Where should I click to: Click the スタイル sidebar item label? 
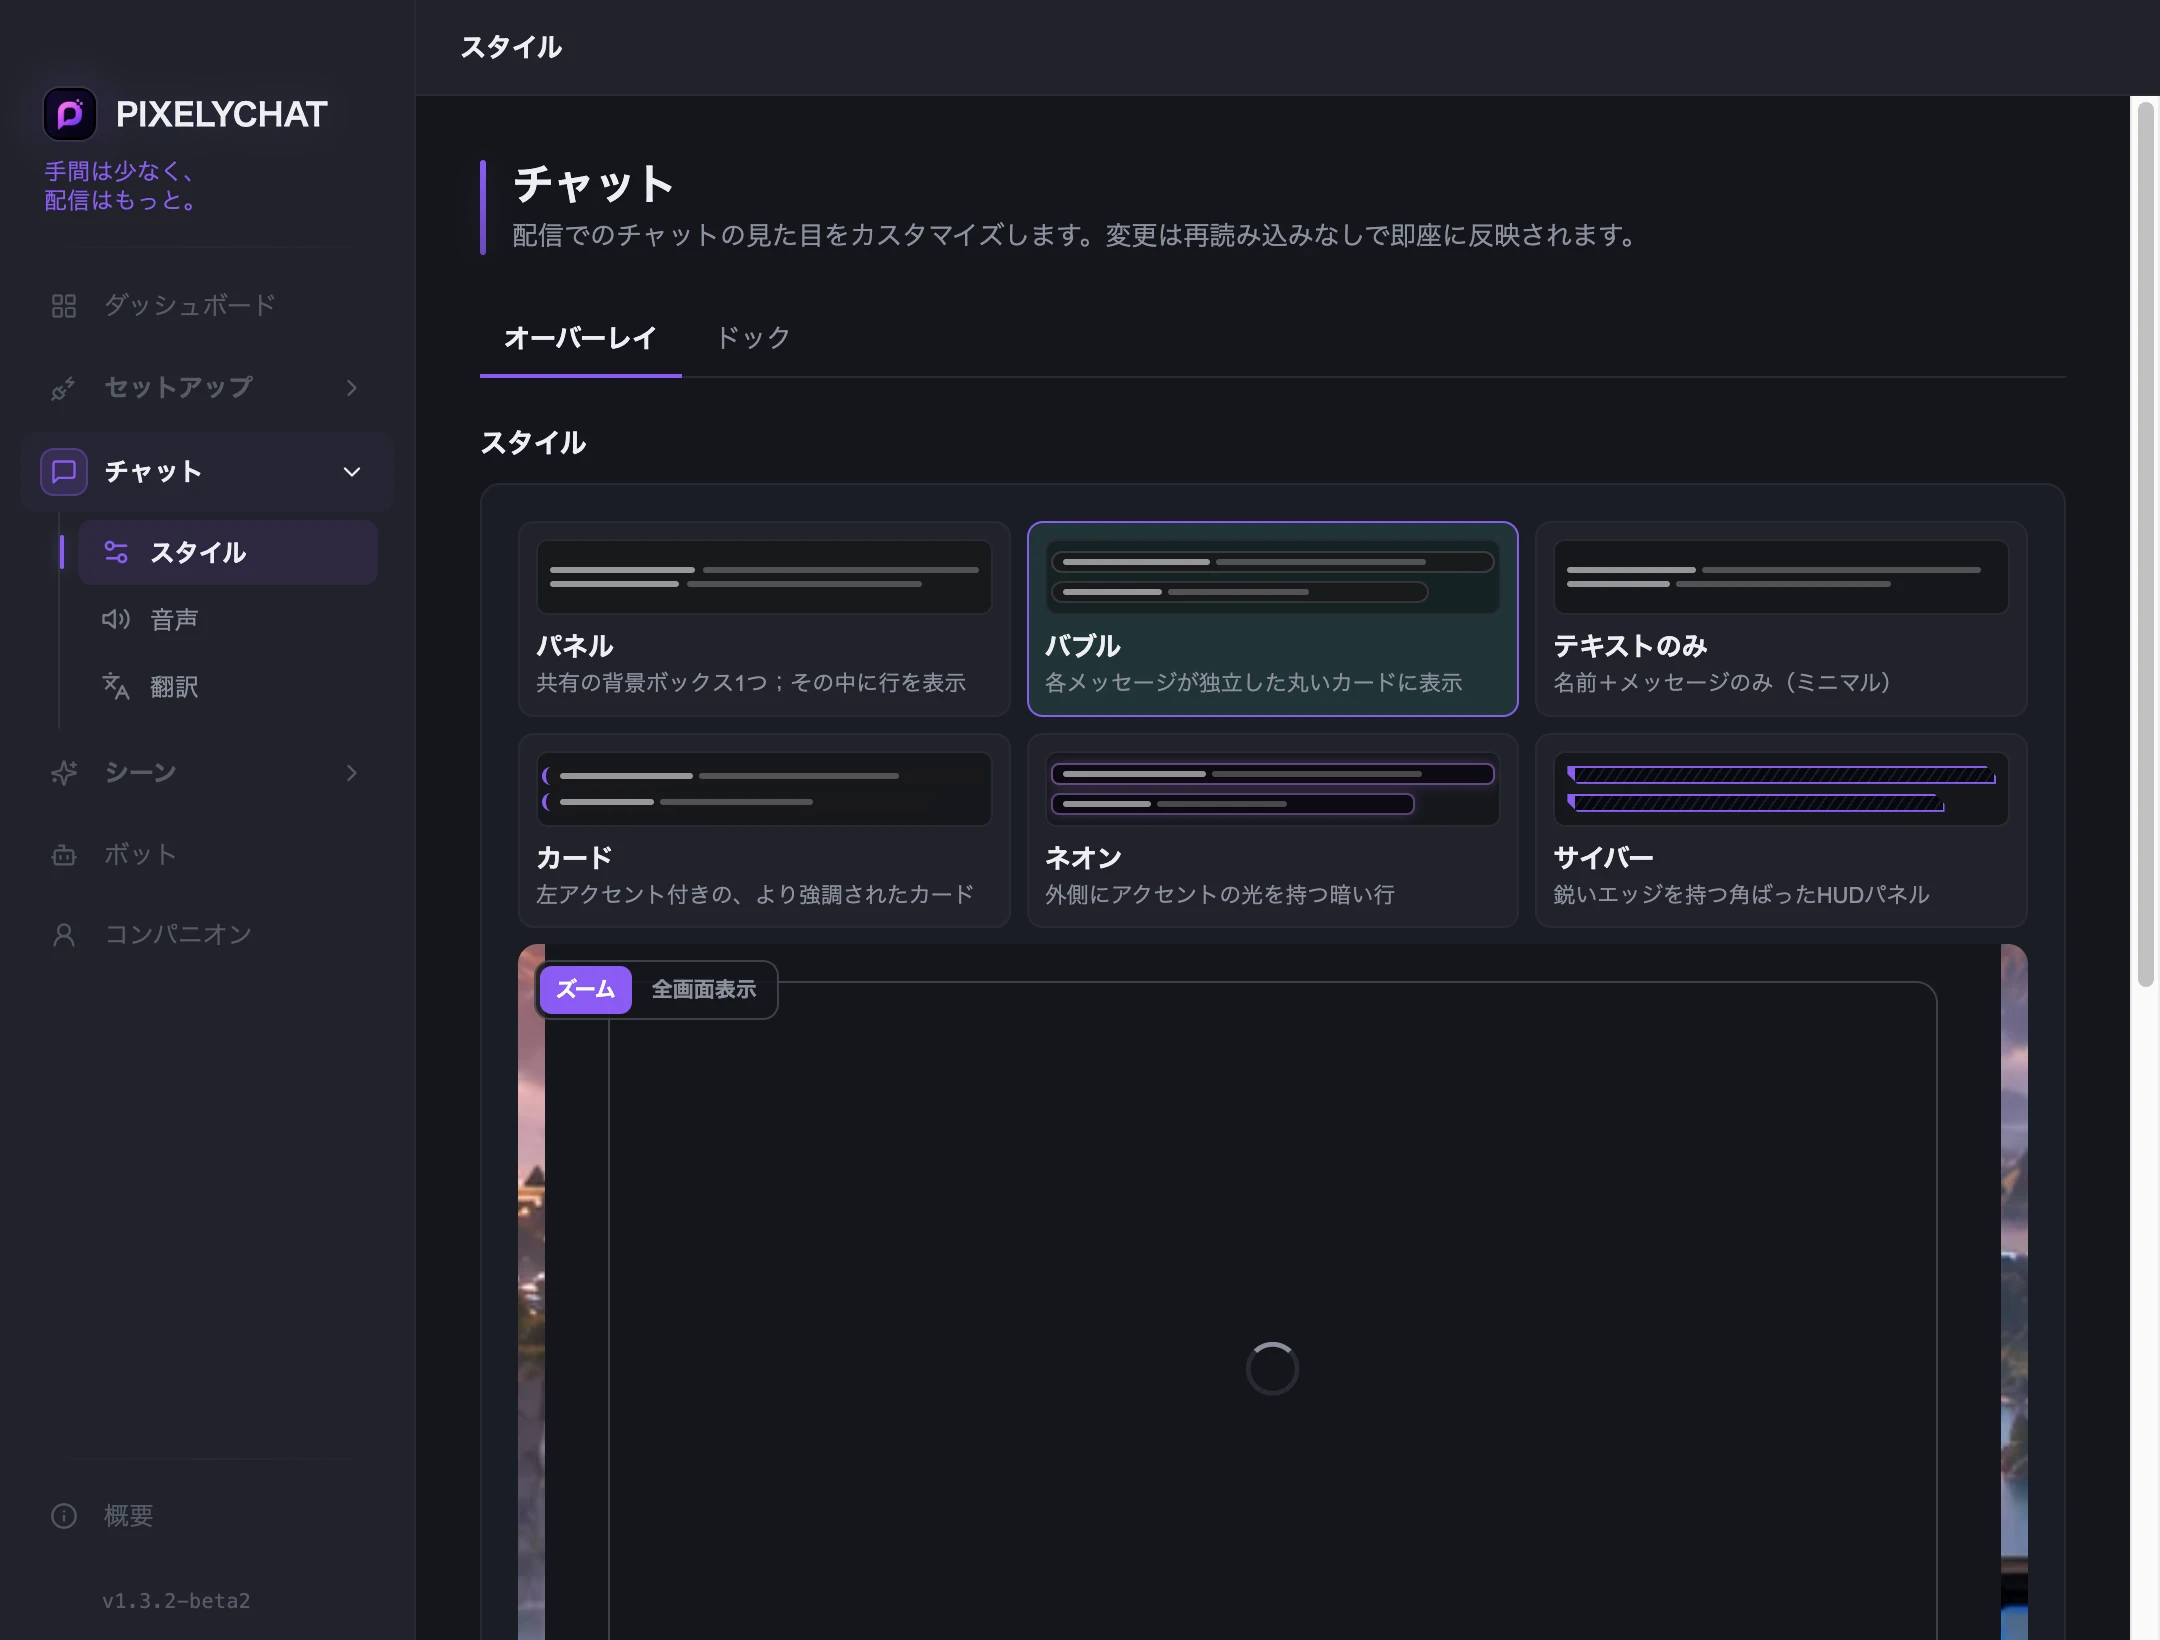click(x=198, y=553)
